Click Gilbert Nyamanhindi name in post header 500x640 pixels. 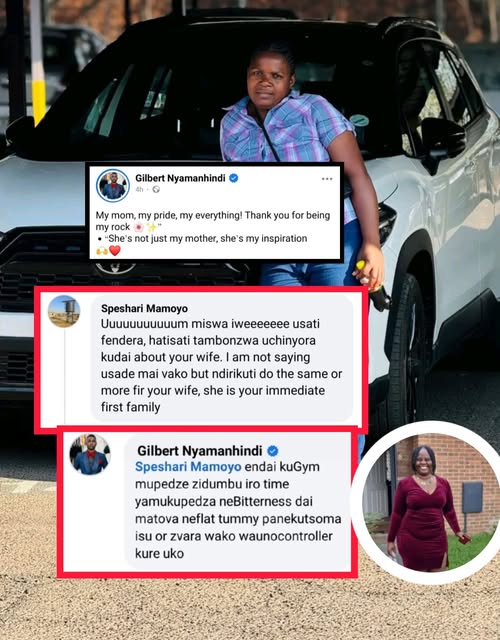pyautogui.click(x=180, y=178)
